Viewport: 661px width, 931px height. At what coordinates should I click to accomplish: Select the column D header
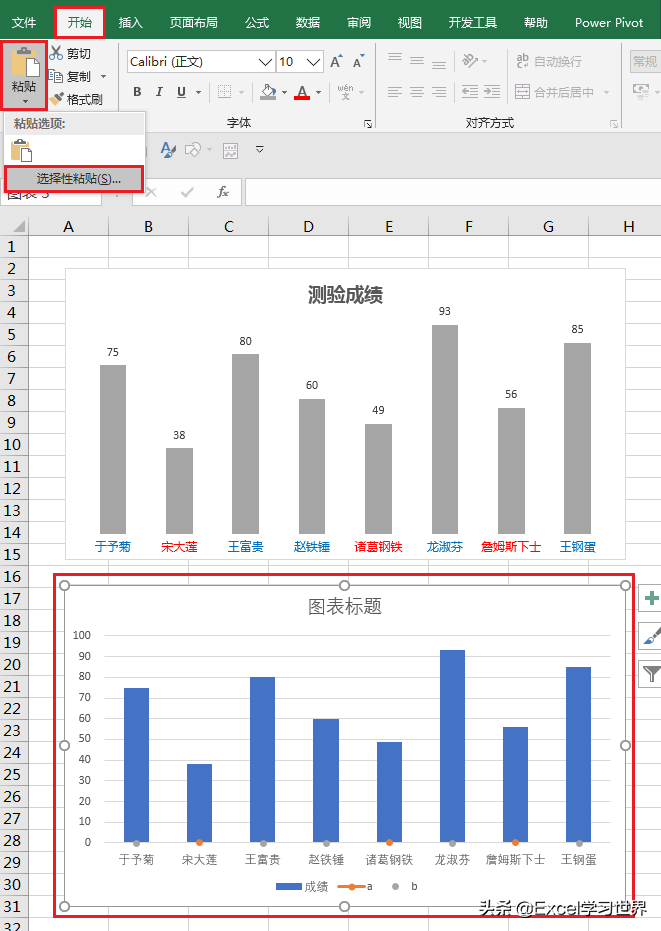click(x=308, y=226)
